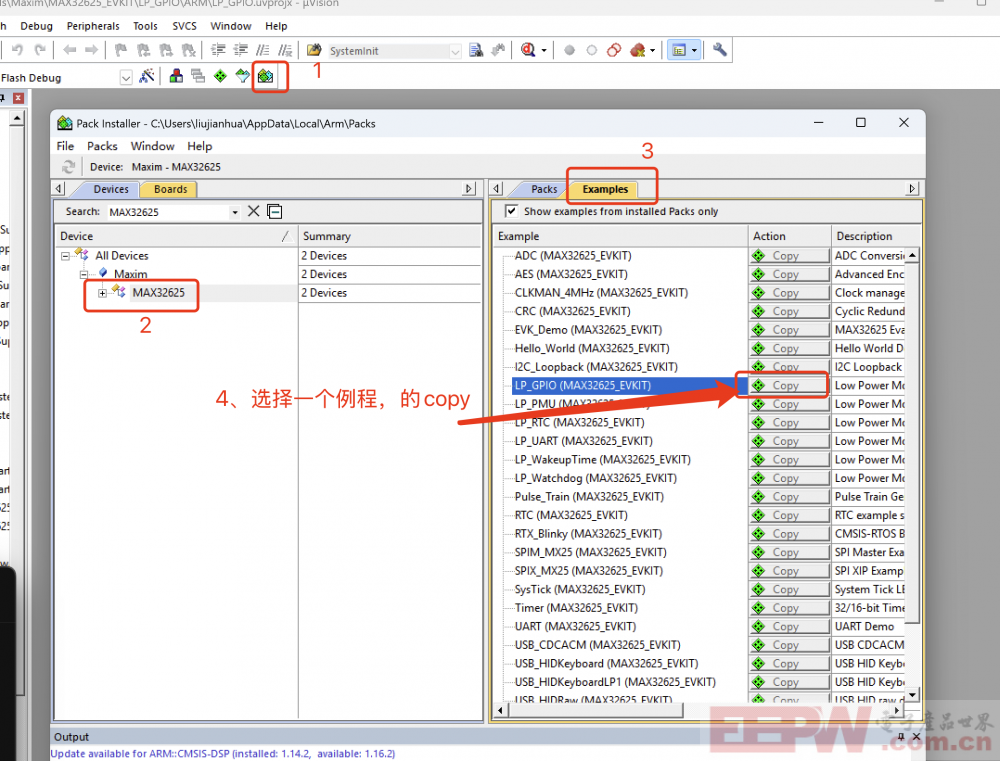Navigate backwards with the left arrow icon
Image resolution: width=1000 pixels, height=761 pixels.
click(x=70, y=50)
